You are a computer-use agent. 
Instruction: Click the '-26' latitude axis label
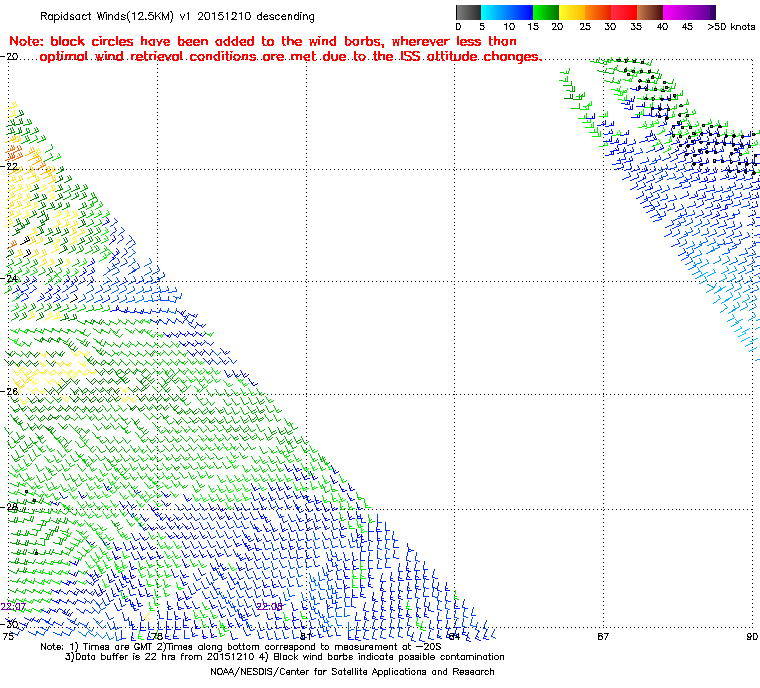point(9,391)
